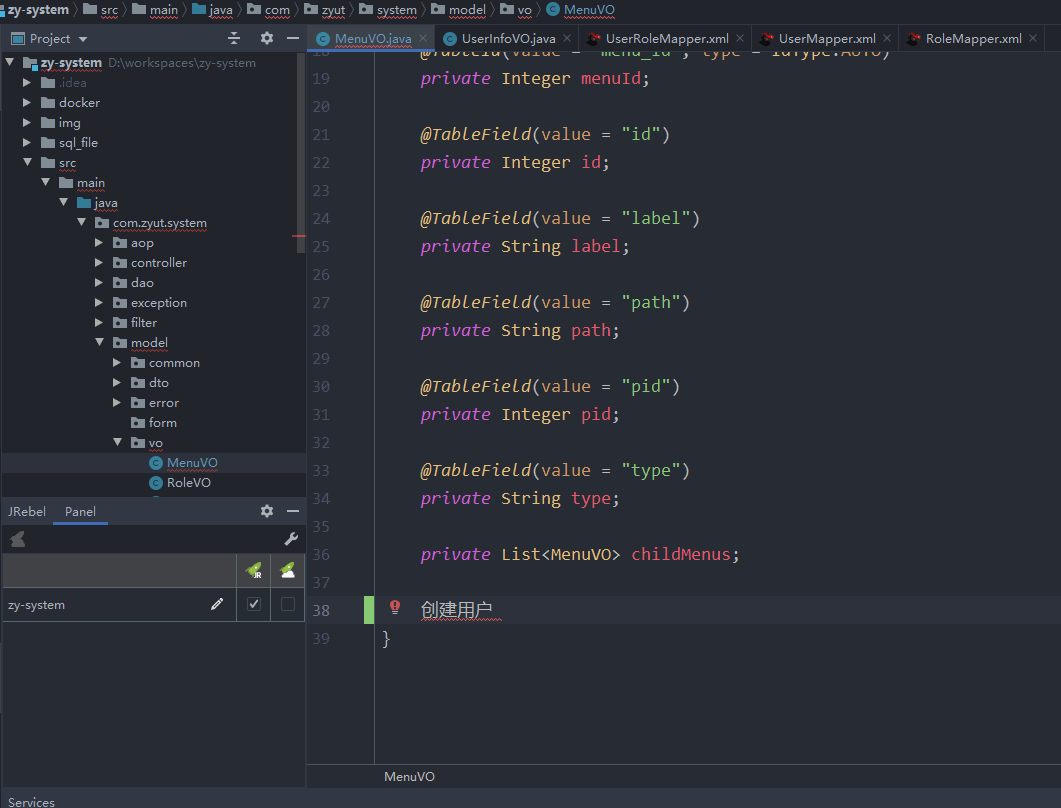Click the Scroll from Source icon
The image size is (1061, 808).
234,36
